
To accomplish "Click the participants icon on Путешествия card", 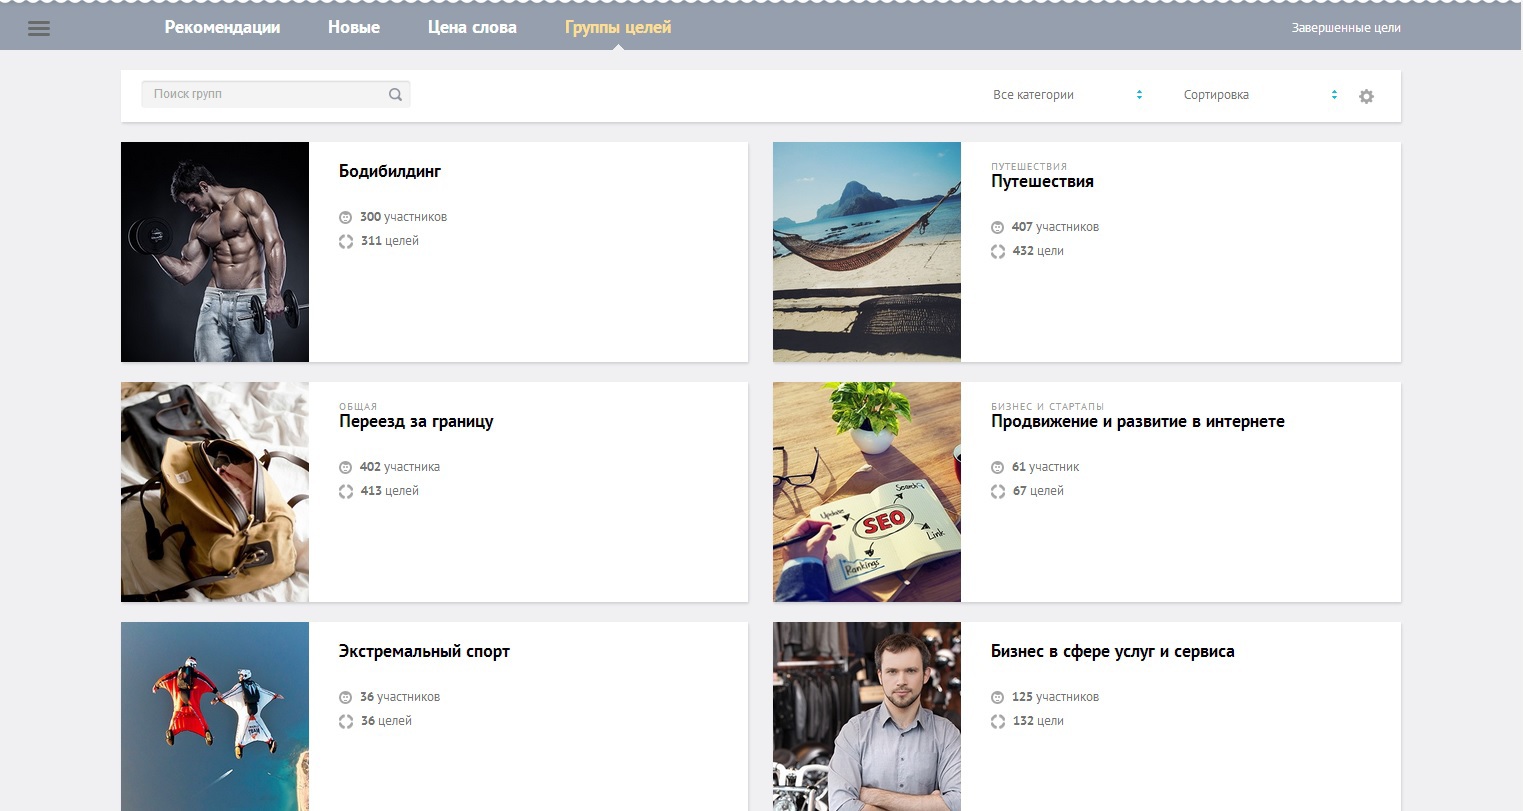I will pyautogui.click(x=997, y=226).
